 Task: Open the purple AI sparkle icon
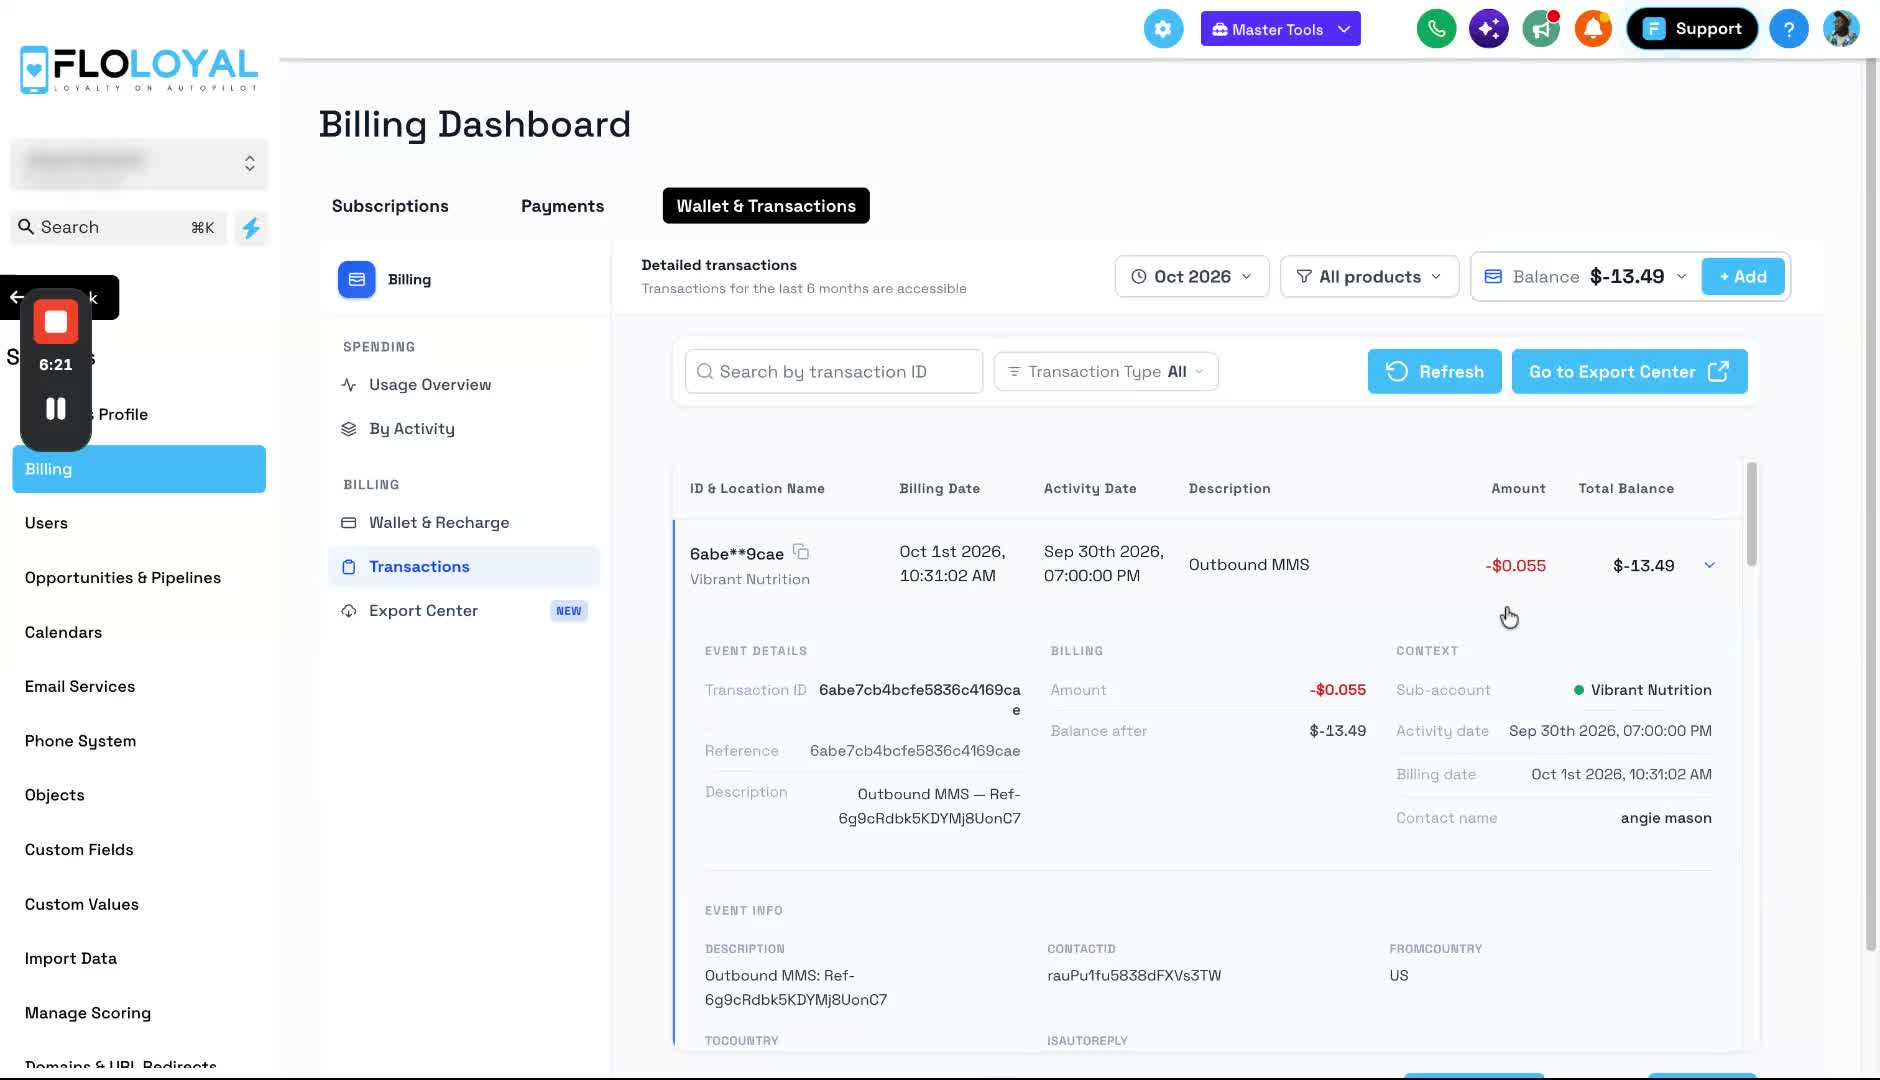pos(1488,29)
